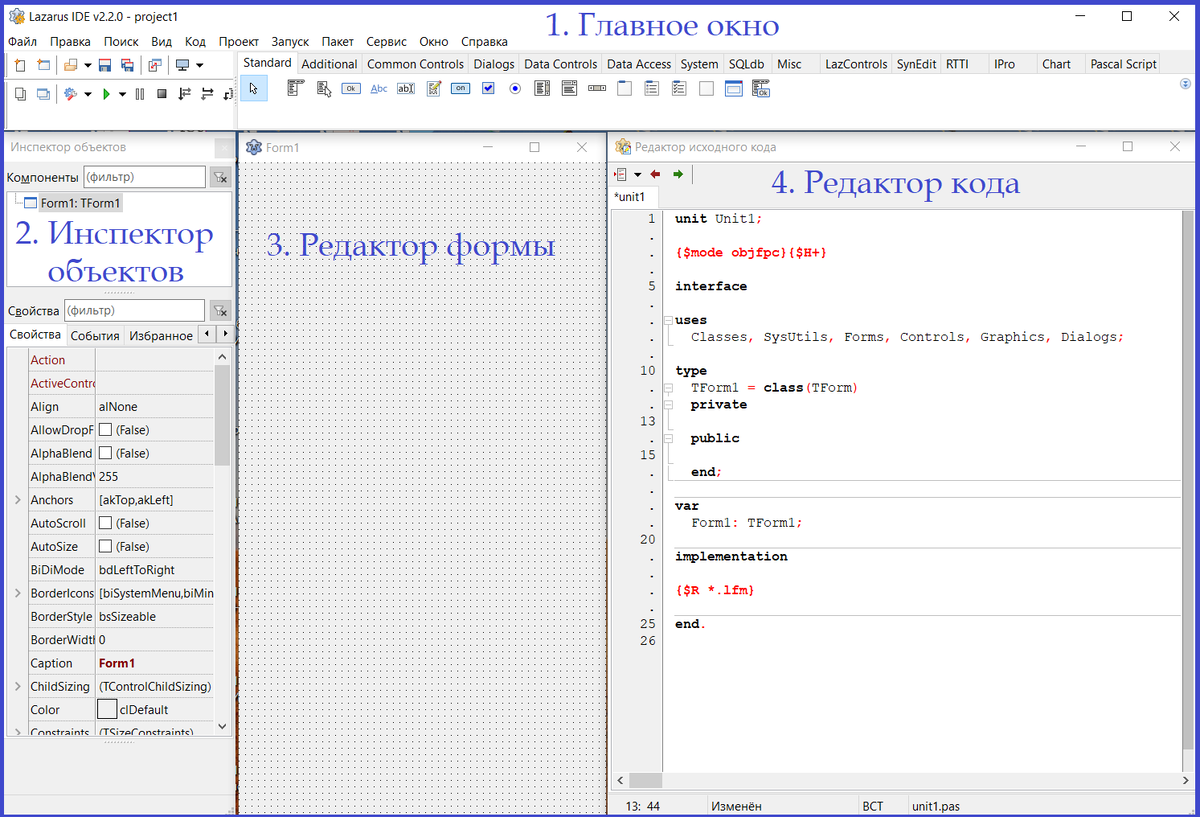Click the Компоненты filter input field
Screen dimensions: 1200x817
144,177
